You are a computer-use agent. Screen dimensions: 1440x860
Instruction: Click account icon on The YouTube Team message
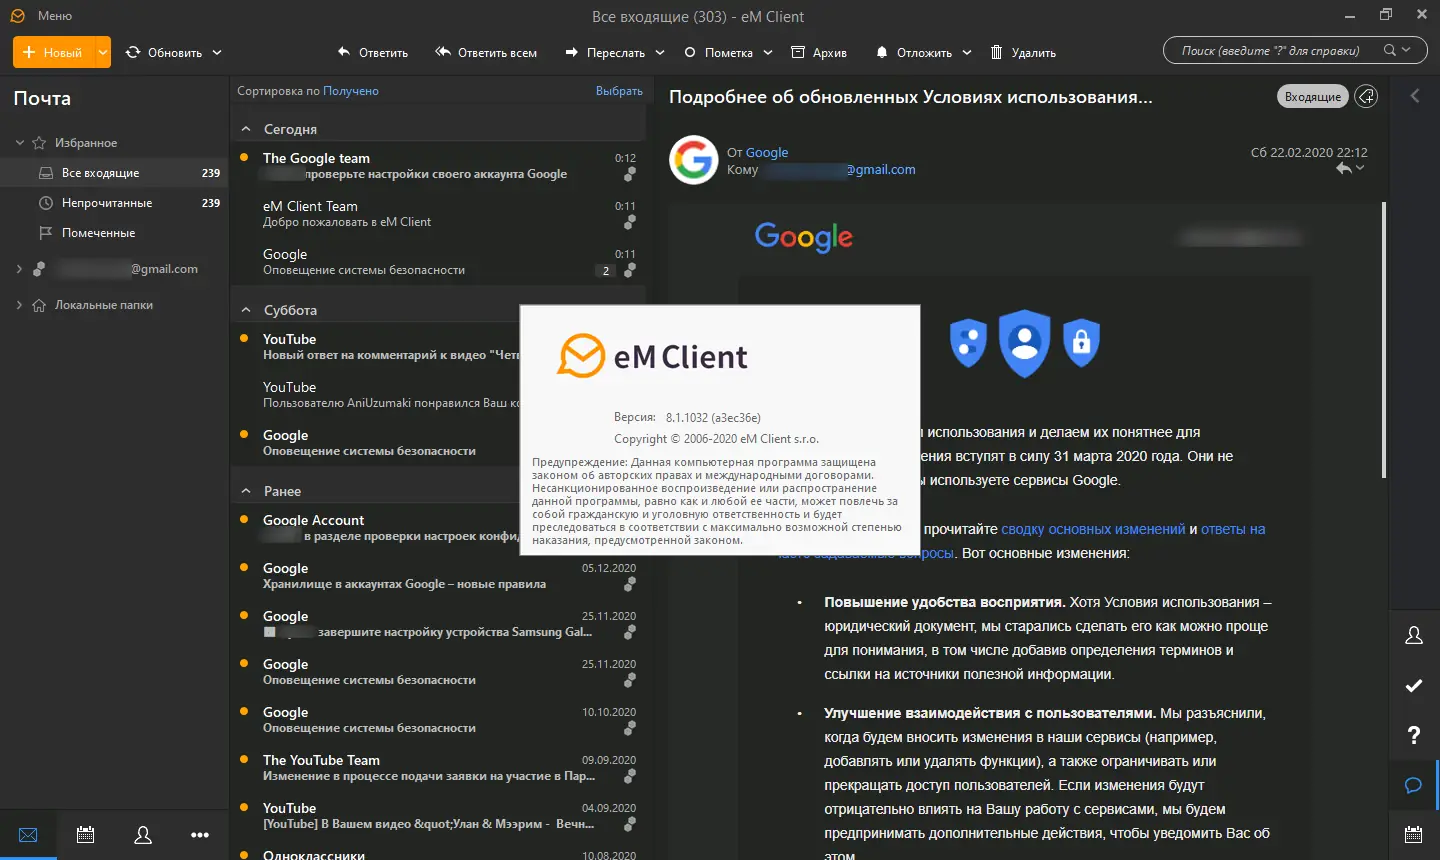[x=630, y=776]
